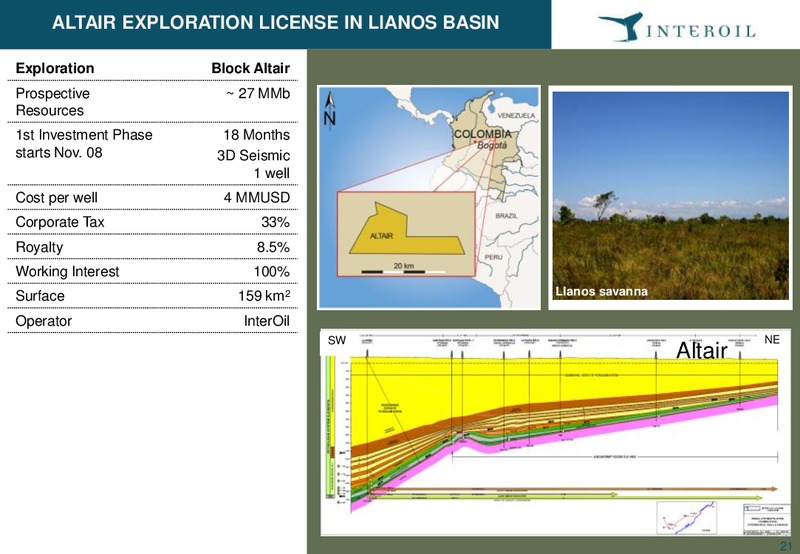Click the '33%' corporate tax value

pyautogui.click(x=276, y=222)
